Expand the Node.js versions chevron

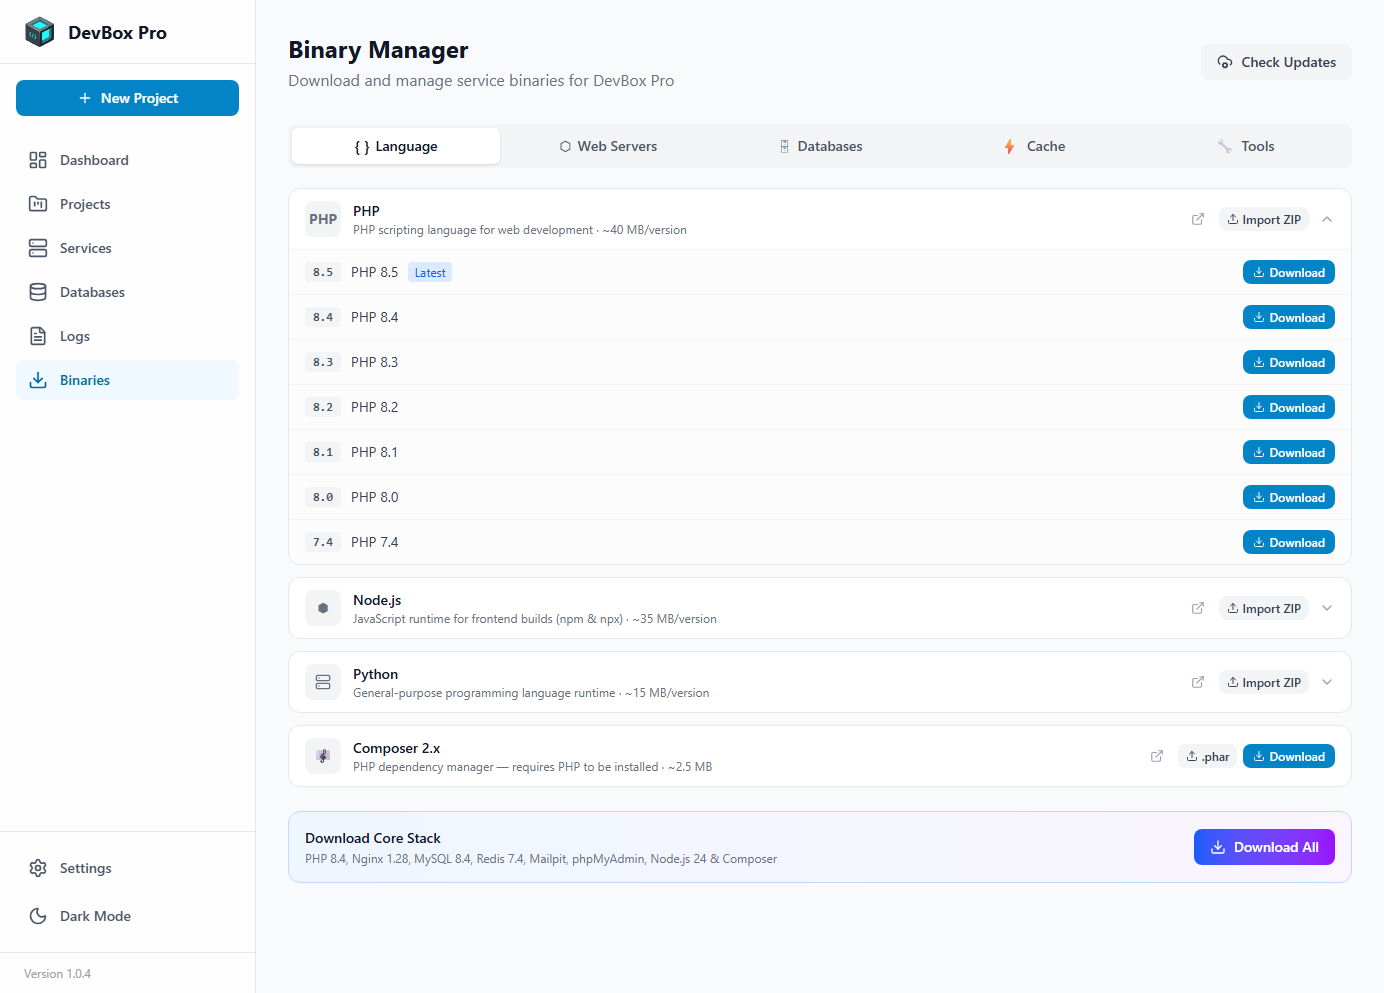coord(1327,608)
